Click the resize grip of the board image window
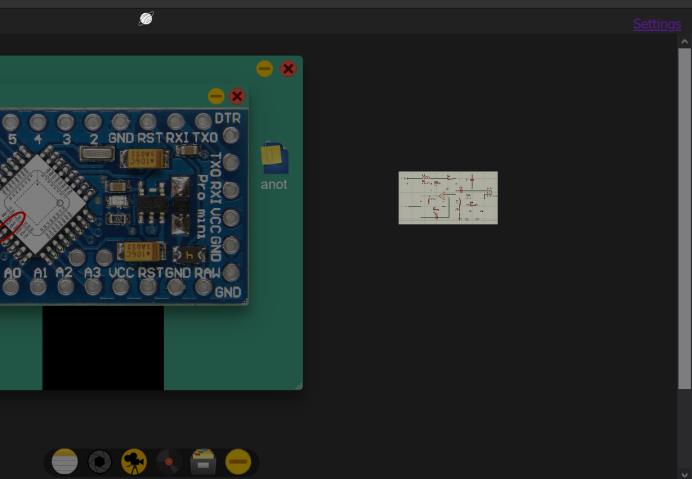The width and height of the screenshot is (692, 479). pyautogui.click(x=245, y=301)
